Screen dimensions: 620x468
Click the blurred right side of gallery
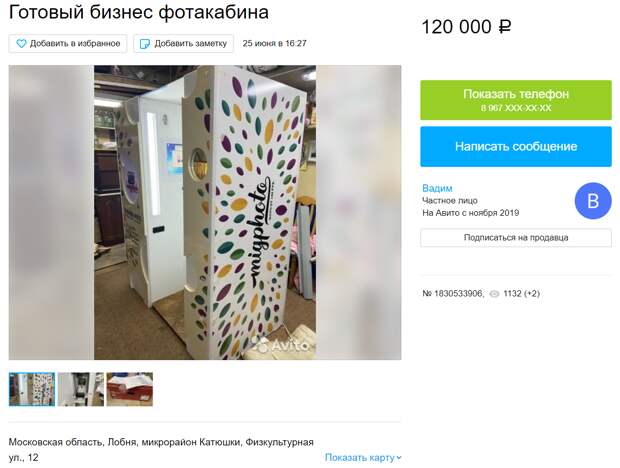tap(359, 213)
